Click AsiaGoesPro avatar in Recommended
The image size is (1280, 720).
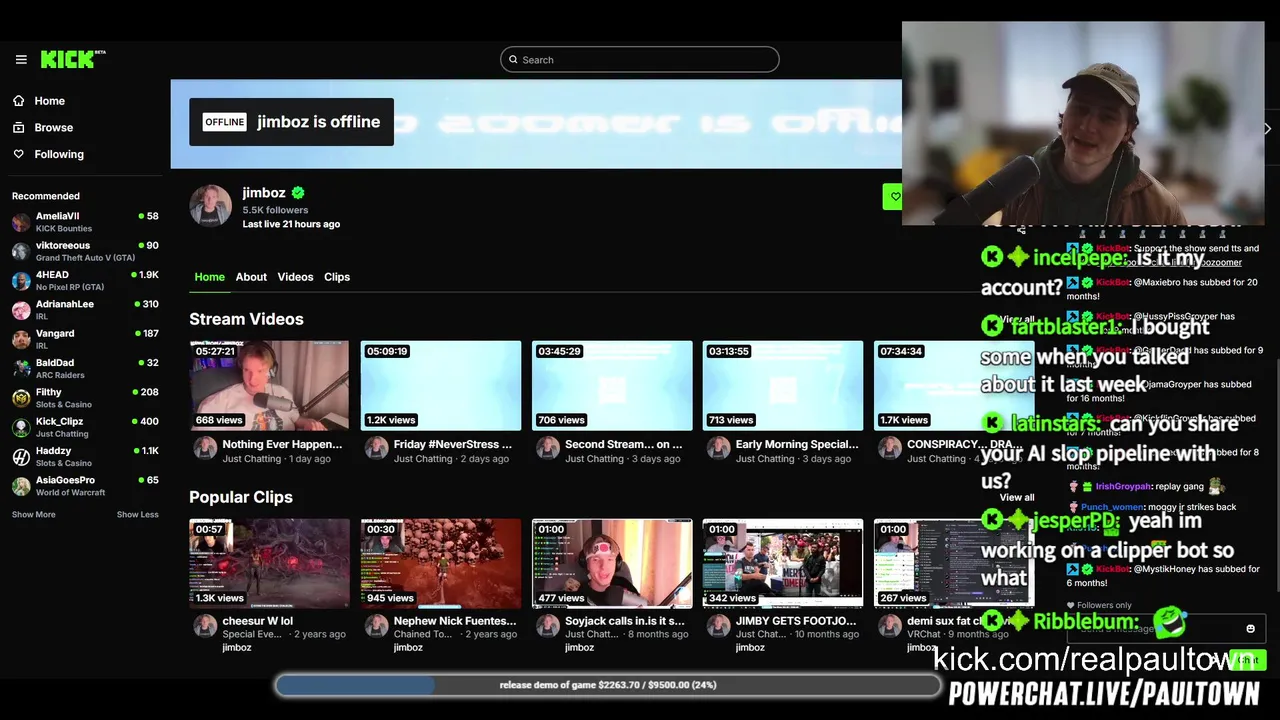[21, 486]
